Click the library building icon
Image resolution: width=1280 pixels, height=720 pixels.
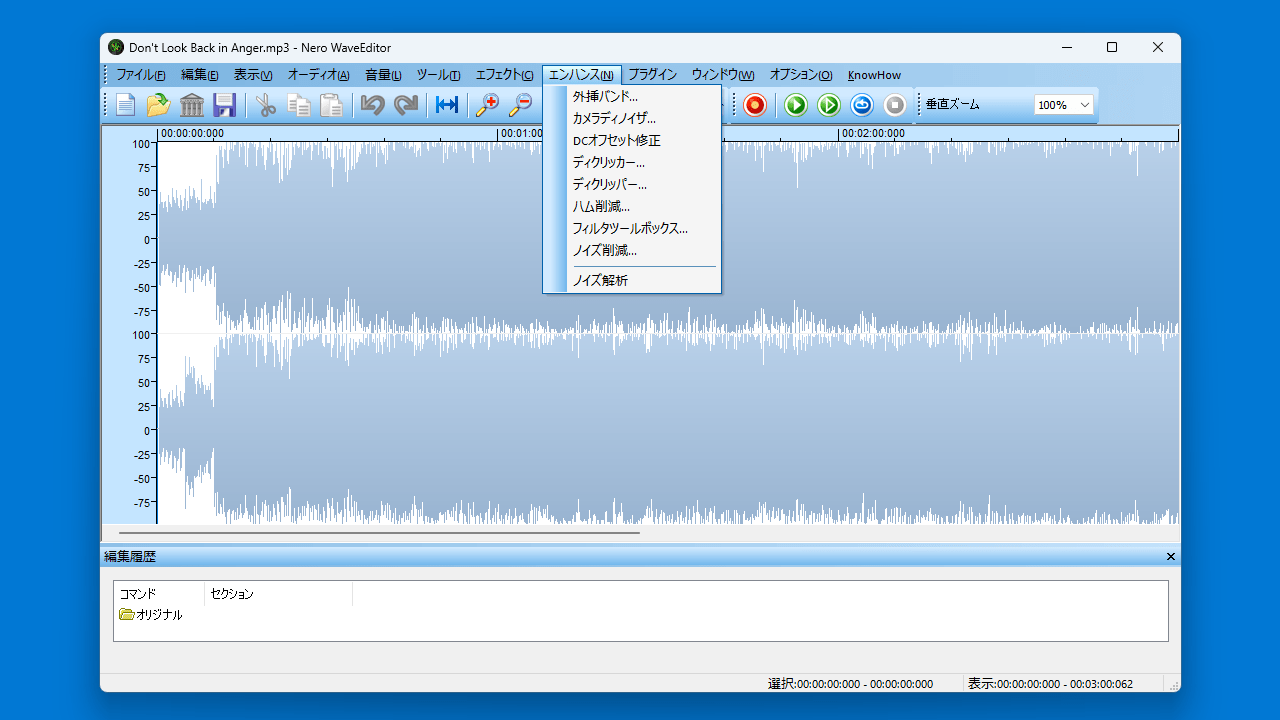tap(191, 105)
